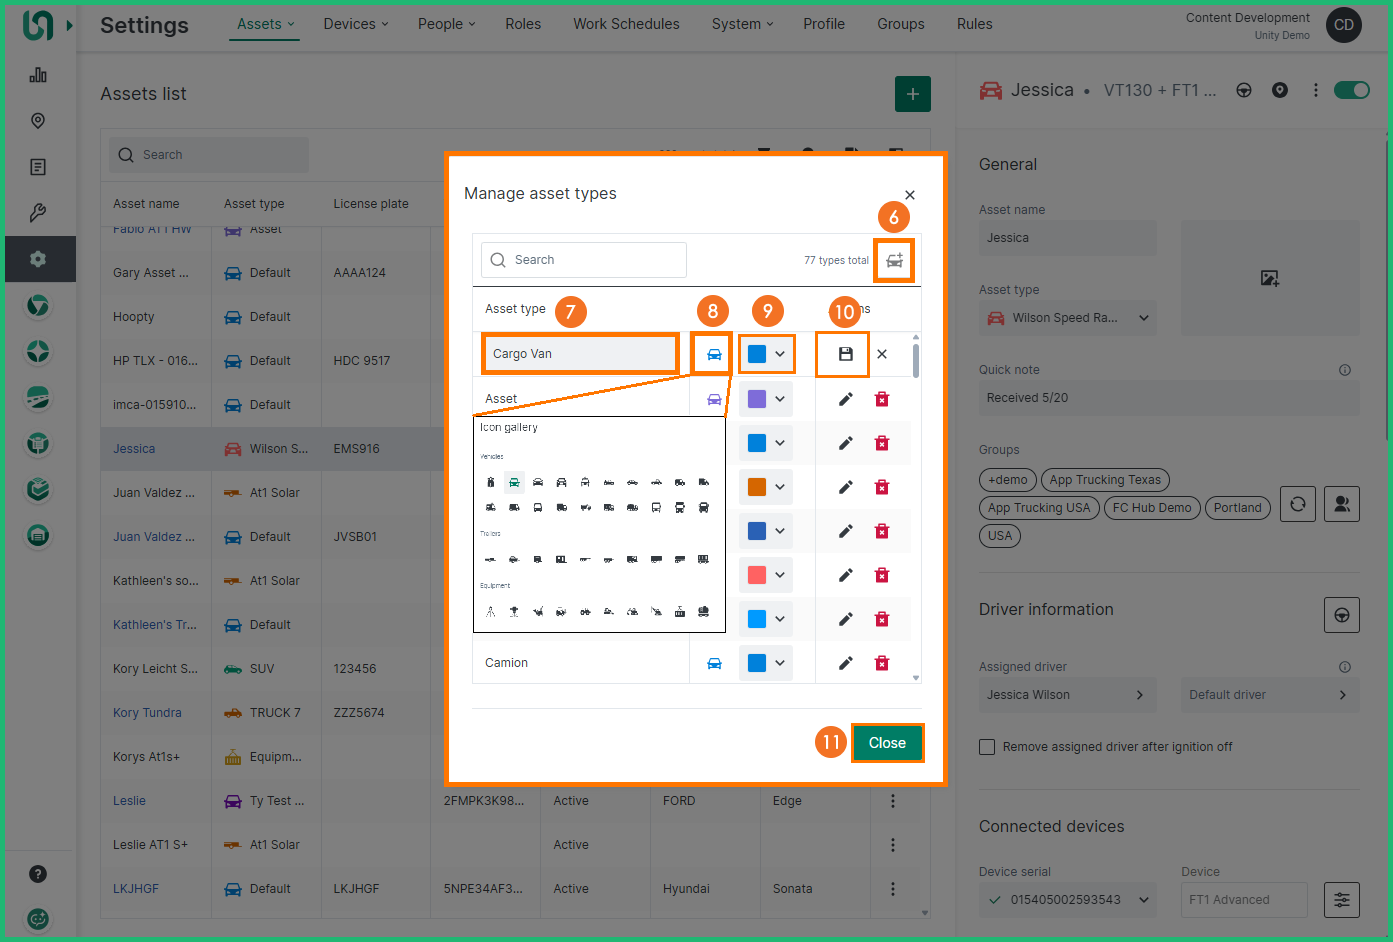Screen dimensions: 1393x942
Task: Open the map location pin in sidebar
Action: (x=38, y=121)
